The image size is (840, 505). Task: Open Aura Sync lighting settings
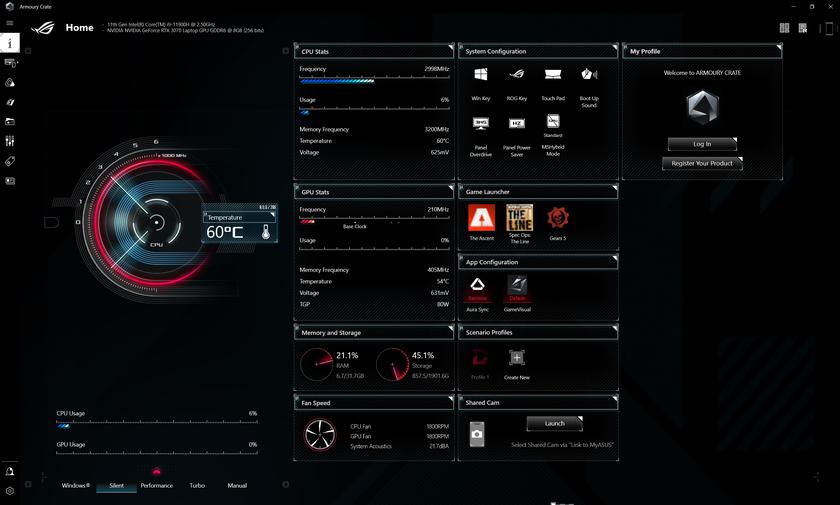click(x=478, y=288)
